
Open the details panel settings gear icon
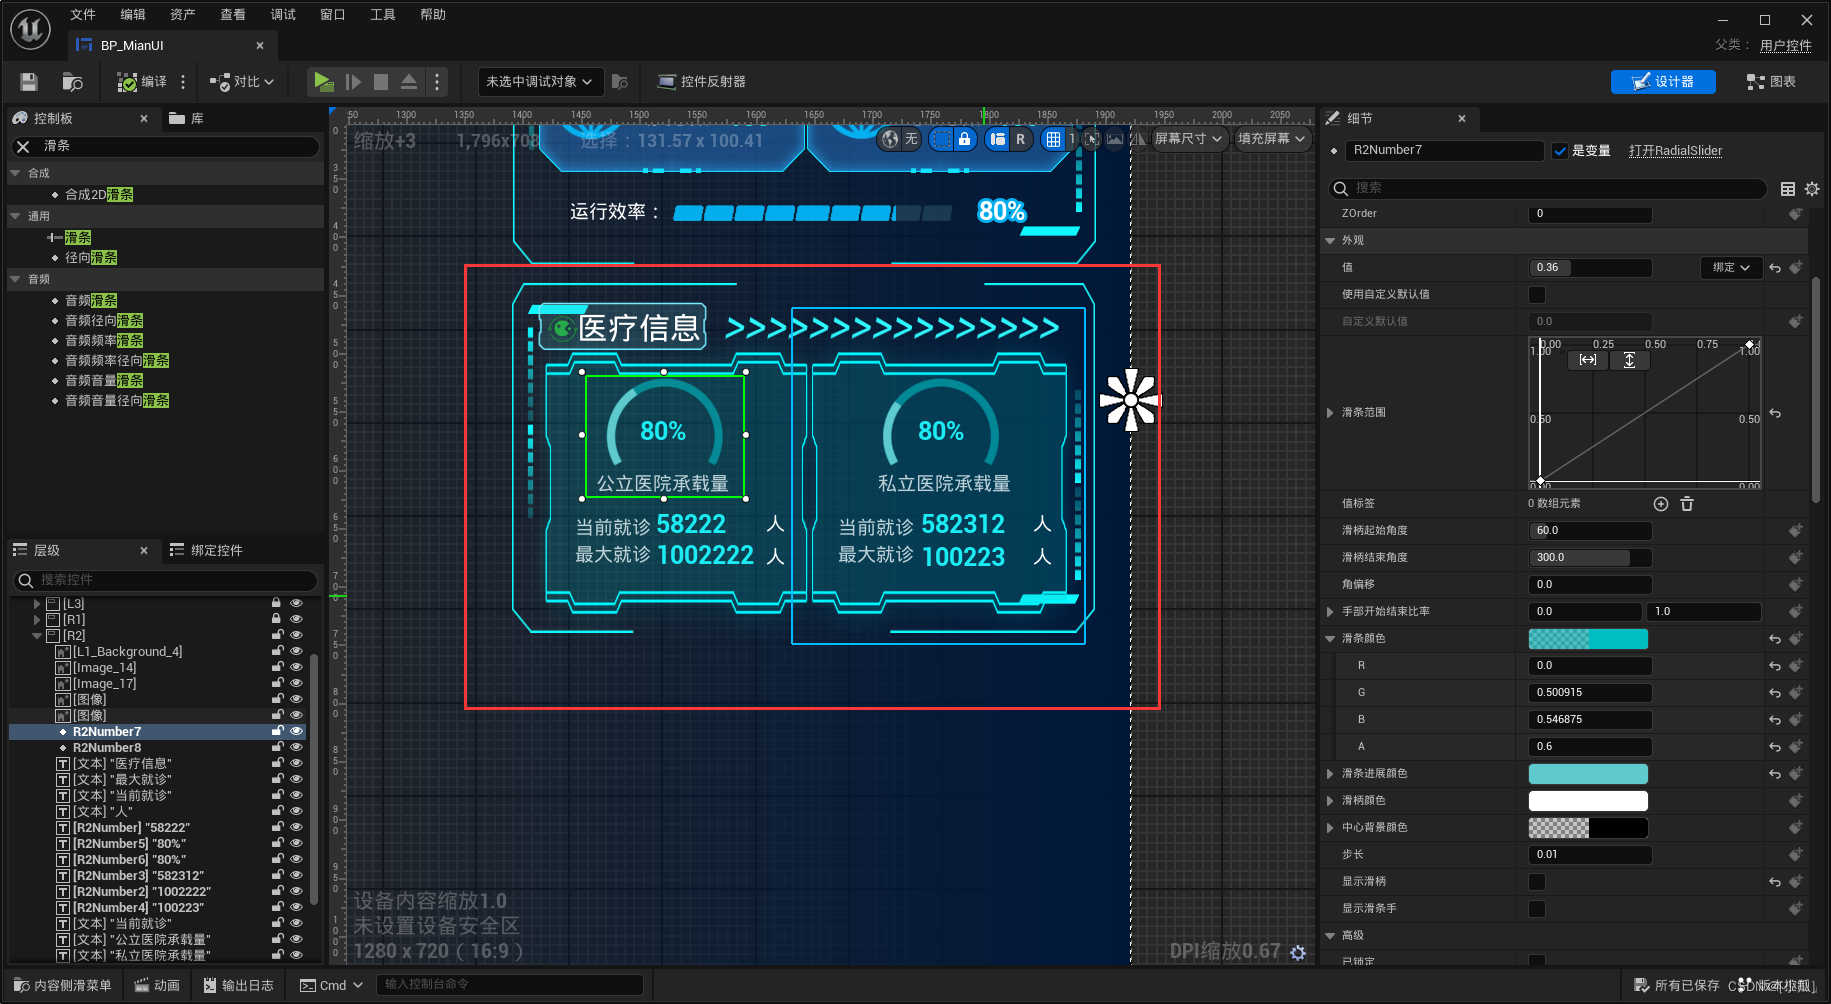coord(1813,188)
